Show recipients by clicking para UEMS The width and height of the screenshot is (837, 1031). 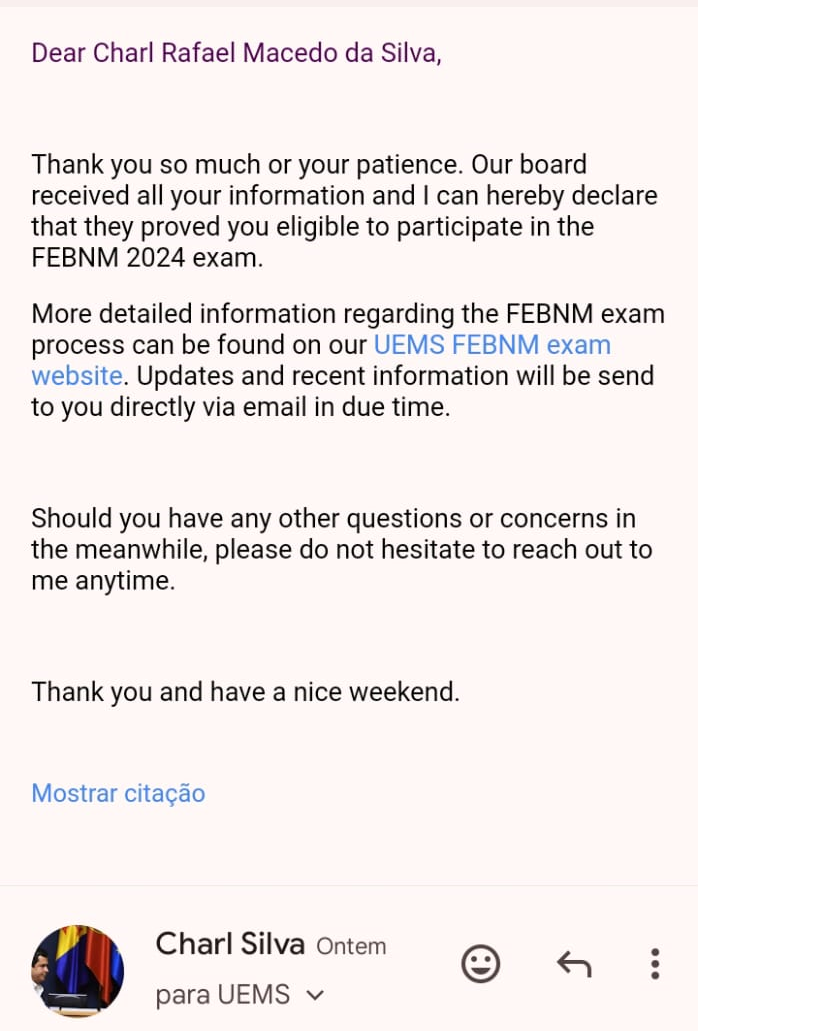222,995
